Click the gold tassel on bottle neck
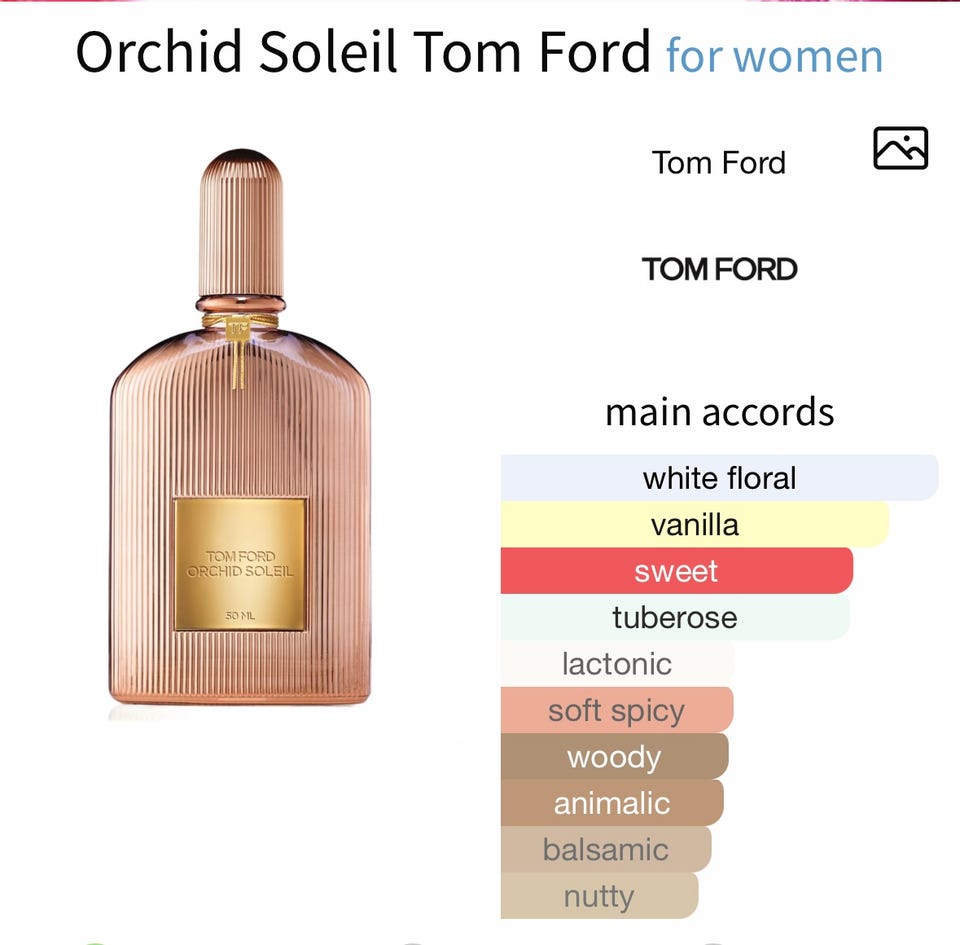The image size is (960, 945). click(239, 355)
